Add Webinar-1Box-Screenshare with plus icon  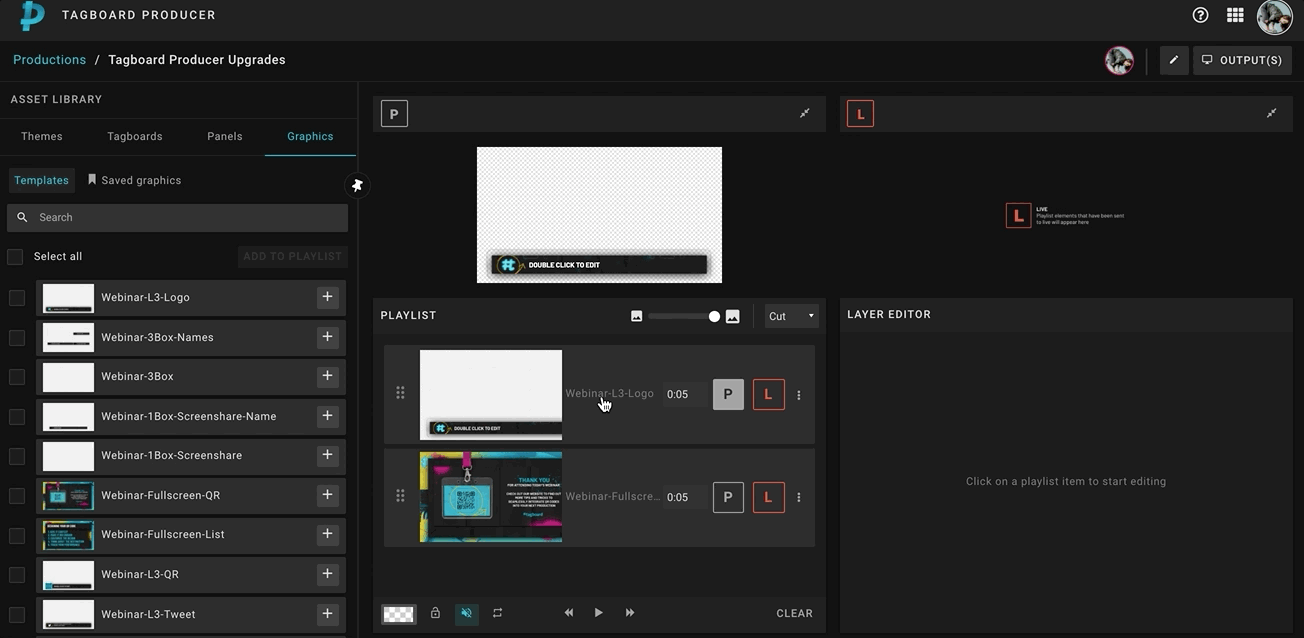[x=327, y=455]
